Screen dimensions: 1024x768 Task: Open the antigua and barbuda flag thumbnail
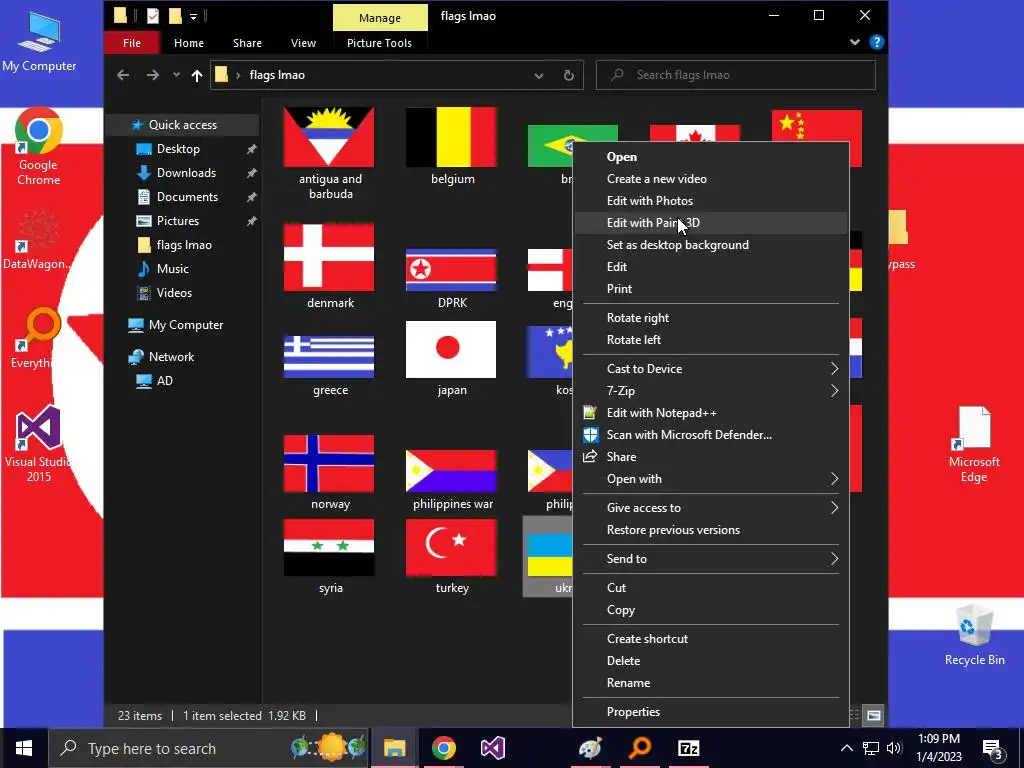329,137
